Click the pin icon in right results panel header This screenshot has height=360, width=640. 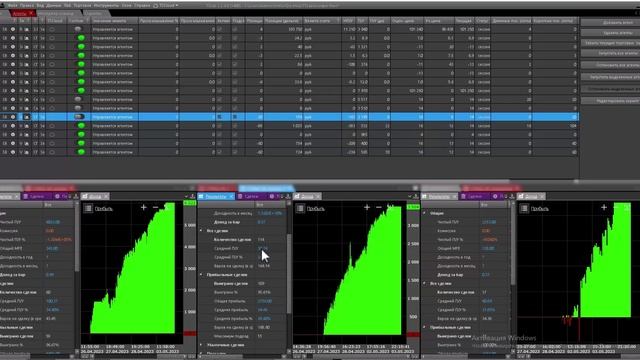512,196
